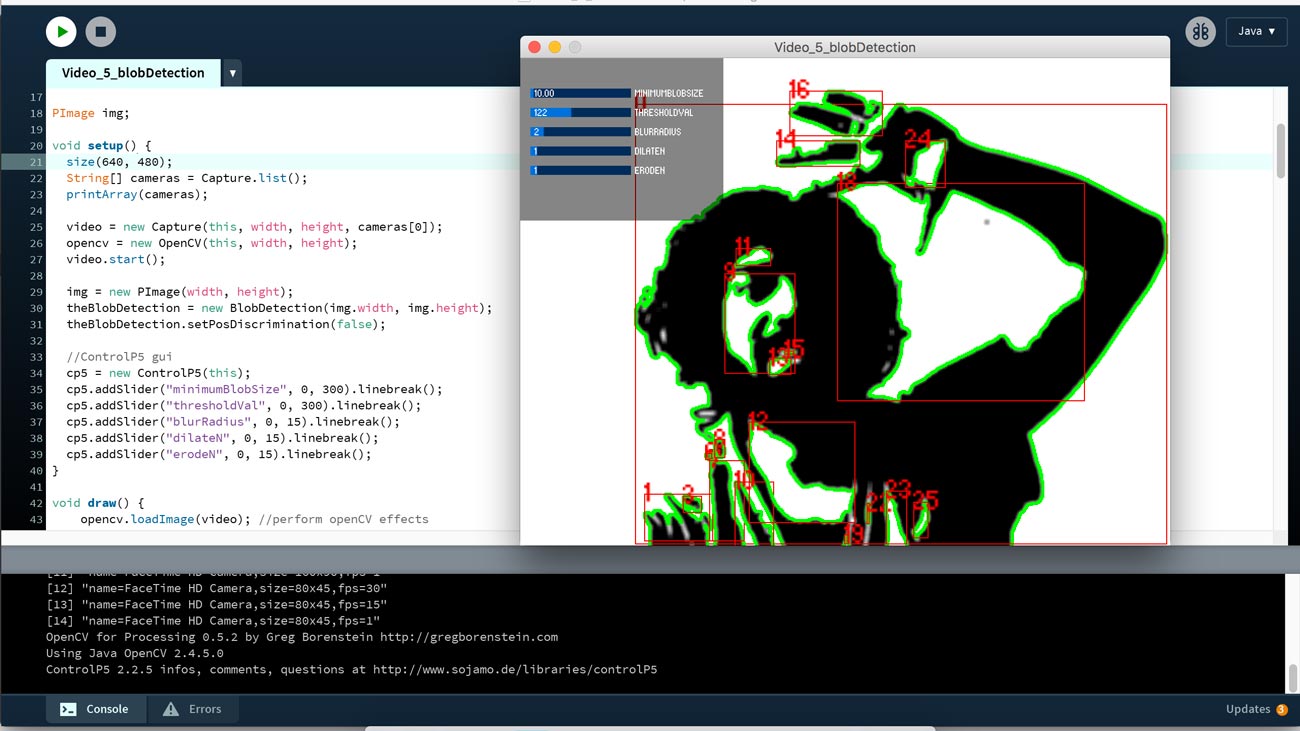Open the Updates notification

coord(1247,709)
